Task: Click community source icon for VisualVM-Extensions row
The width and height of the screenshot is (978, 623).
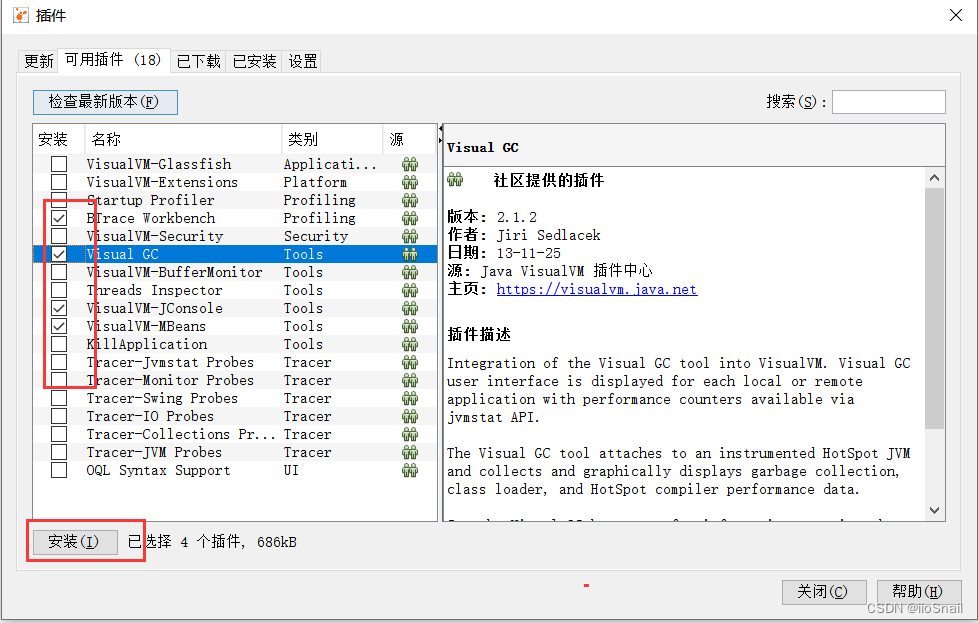Action: click(x=410, y=183)
